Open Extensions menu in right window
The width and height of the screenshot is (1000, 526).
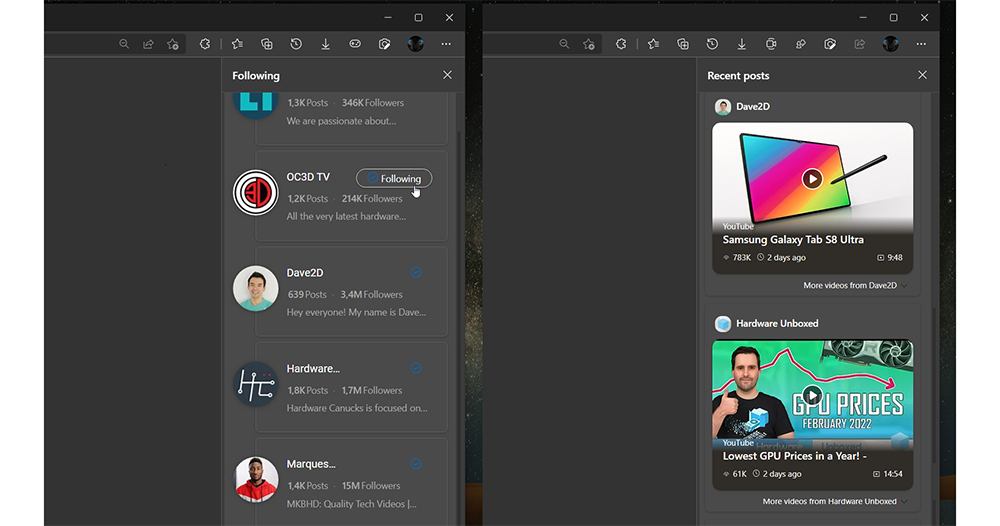point(621,44)
